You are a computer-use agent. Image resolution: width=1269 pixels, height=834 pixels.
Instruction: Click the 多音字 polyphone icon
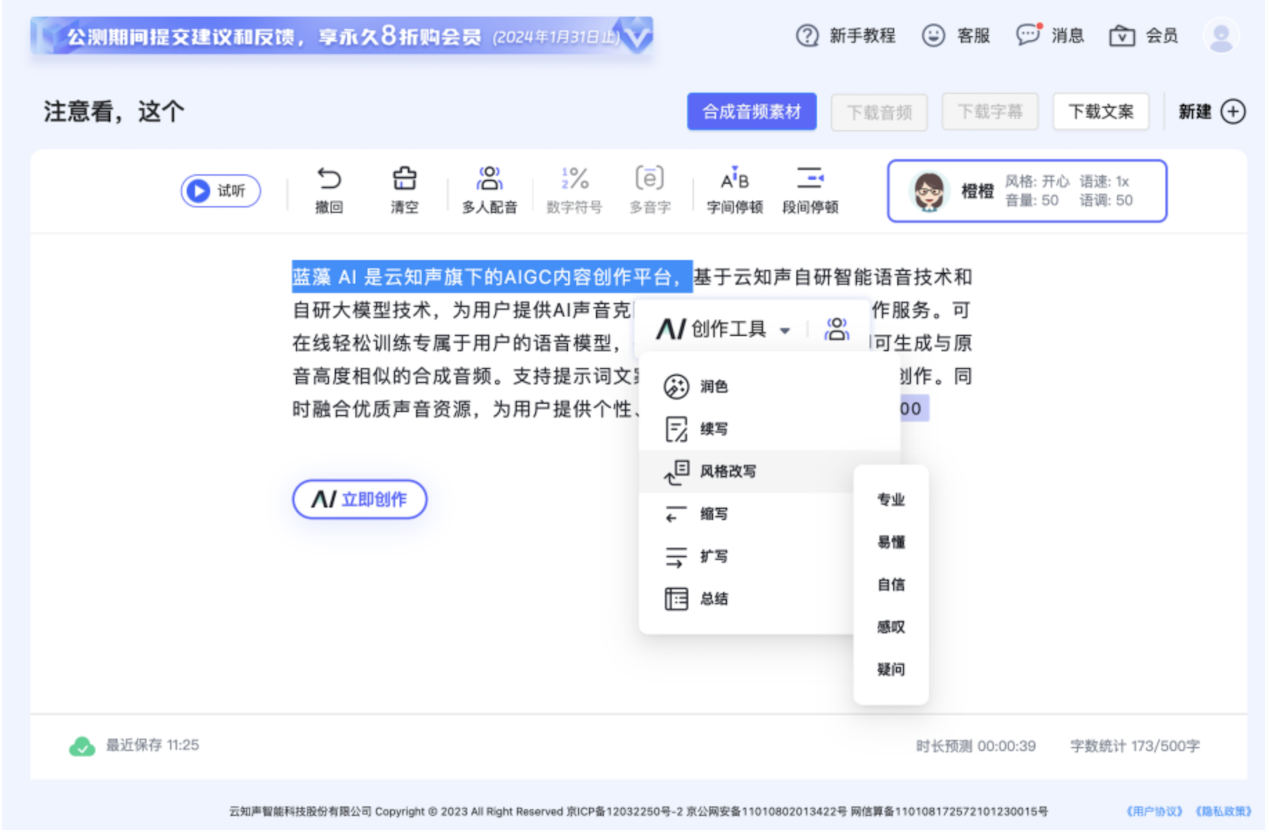coord(650,180)
